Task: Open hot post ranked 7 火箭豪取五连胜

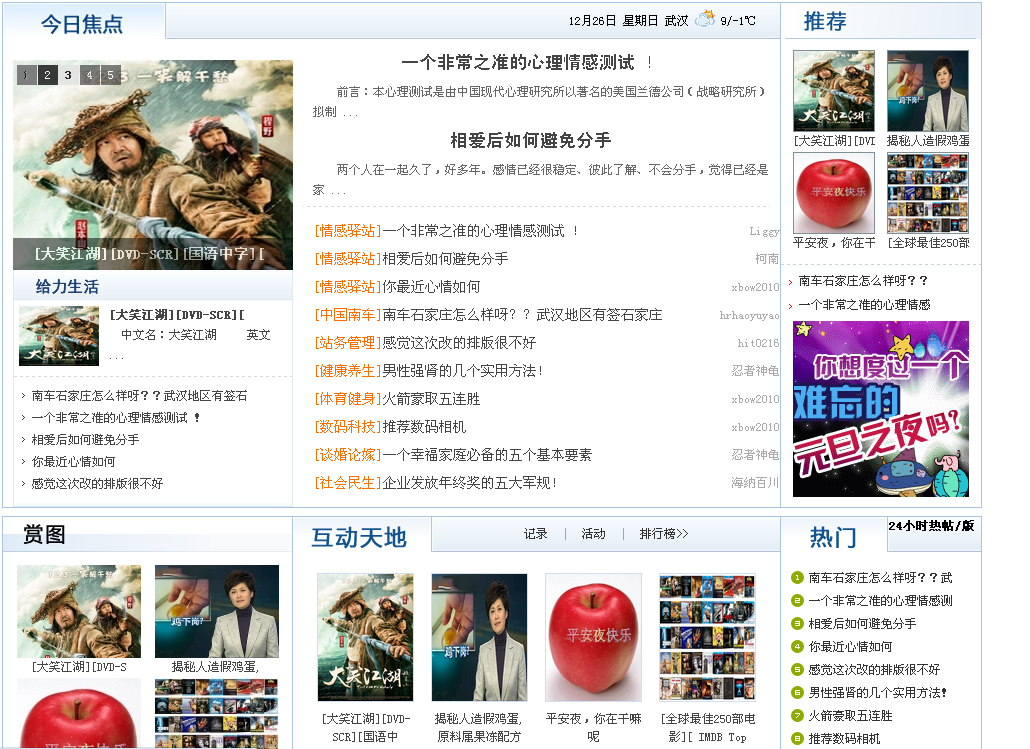Action: pyautogui.click(x=850, y=715)
